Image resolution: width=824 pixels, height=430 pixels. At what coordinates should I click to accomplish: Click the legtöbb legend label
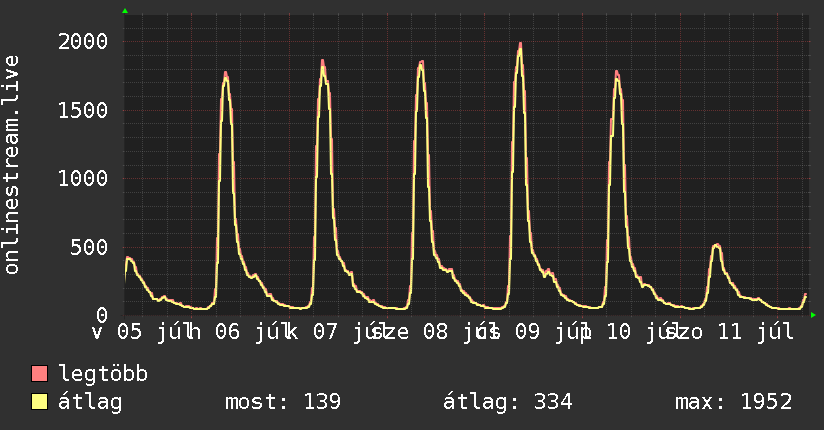tap(103, 374)
